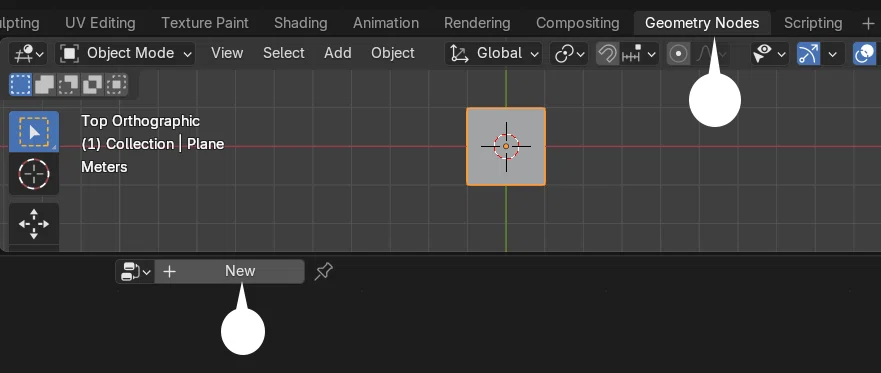Select the subtract selection mode icon

coord(69,85)
